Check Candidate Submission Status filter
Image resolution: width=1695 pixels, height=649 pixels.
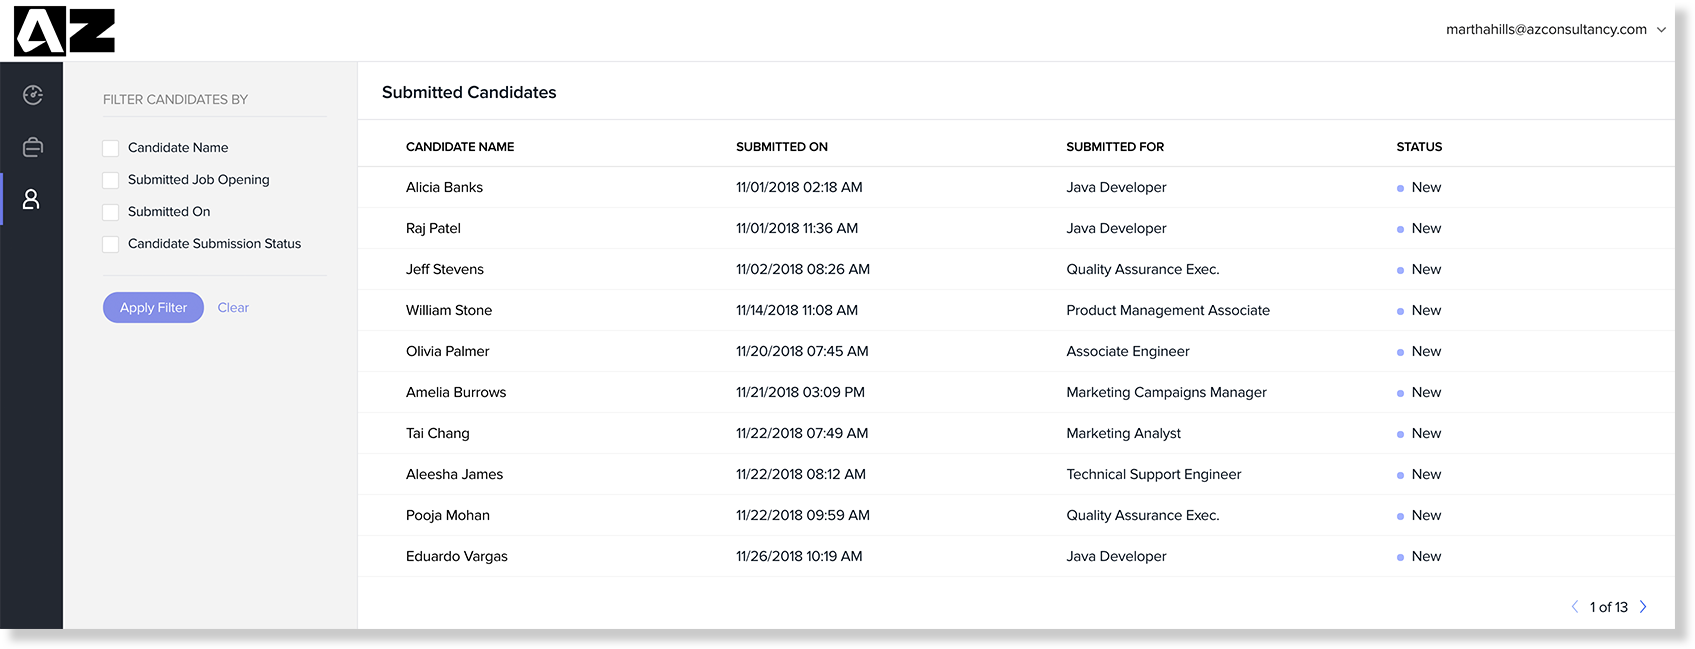coord(111,244)
